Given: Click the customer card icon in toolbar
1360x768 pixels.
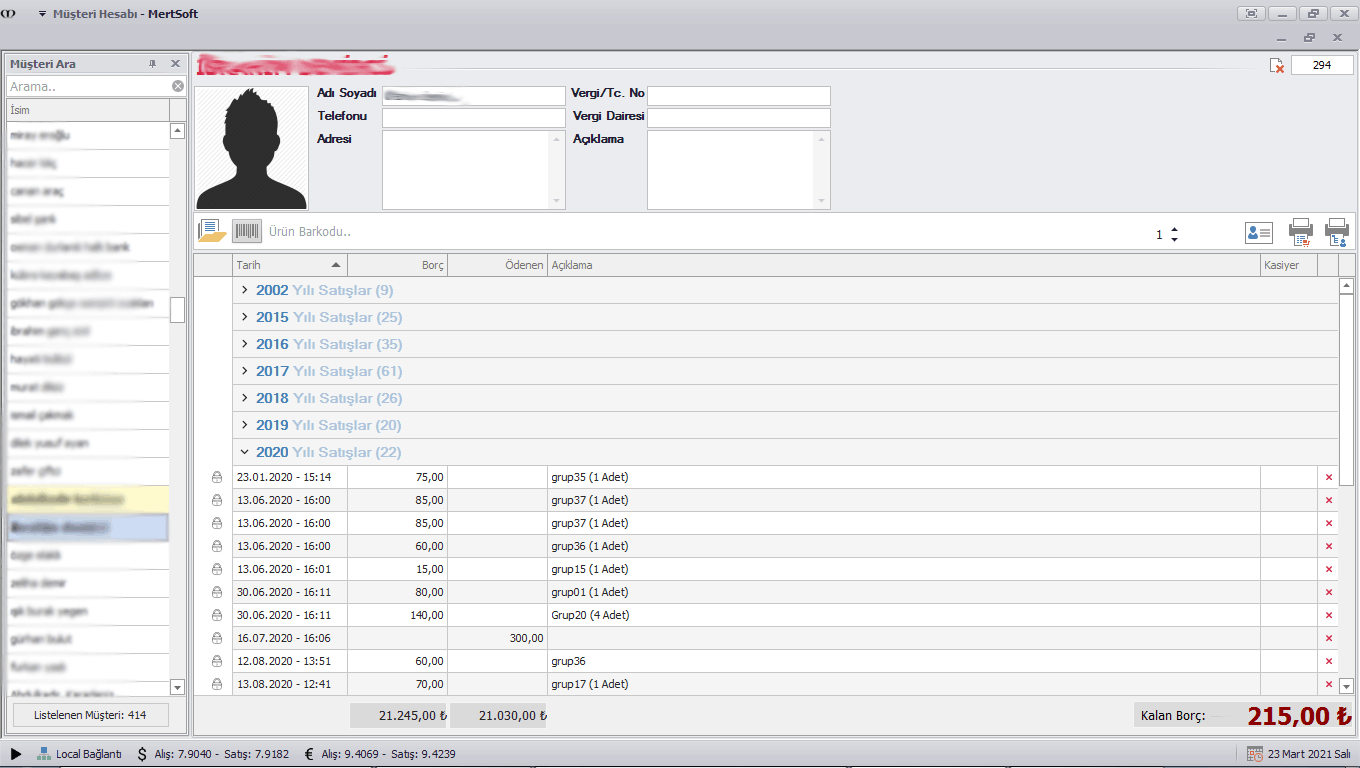Looking at the screenshot, I should coord(1258,233).
